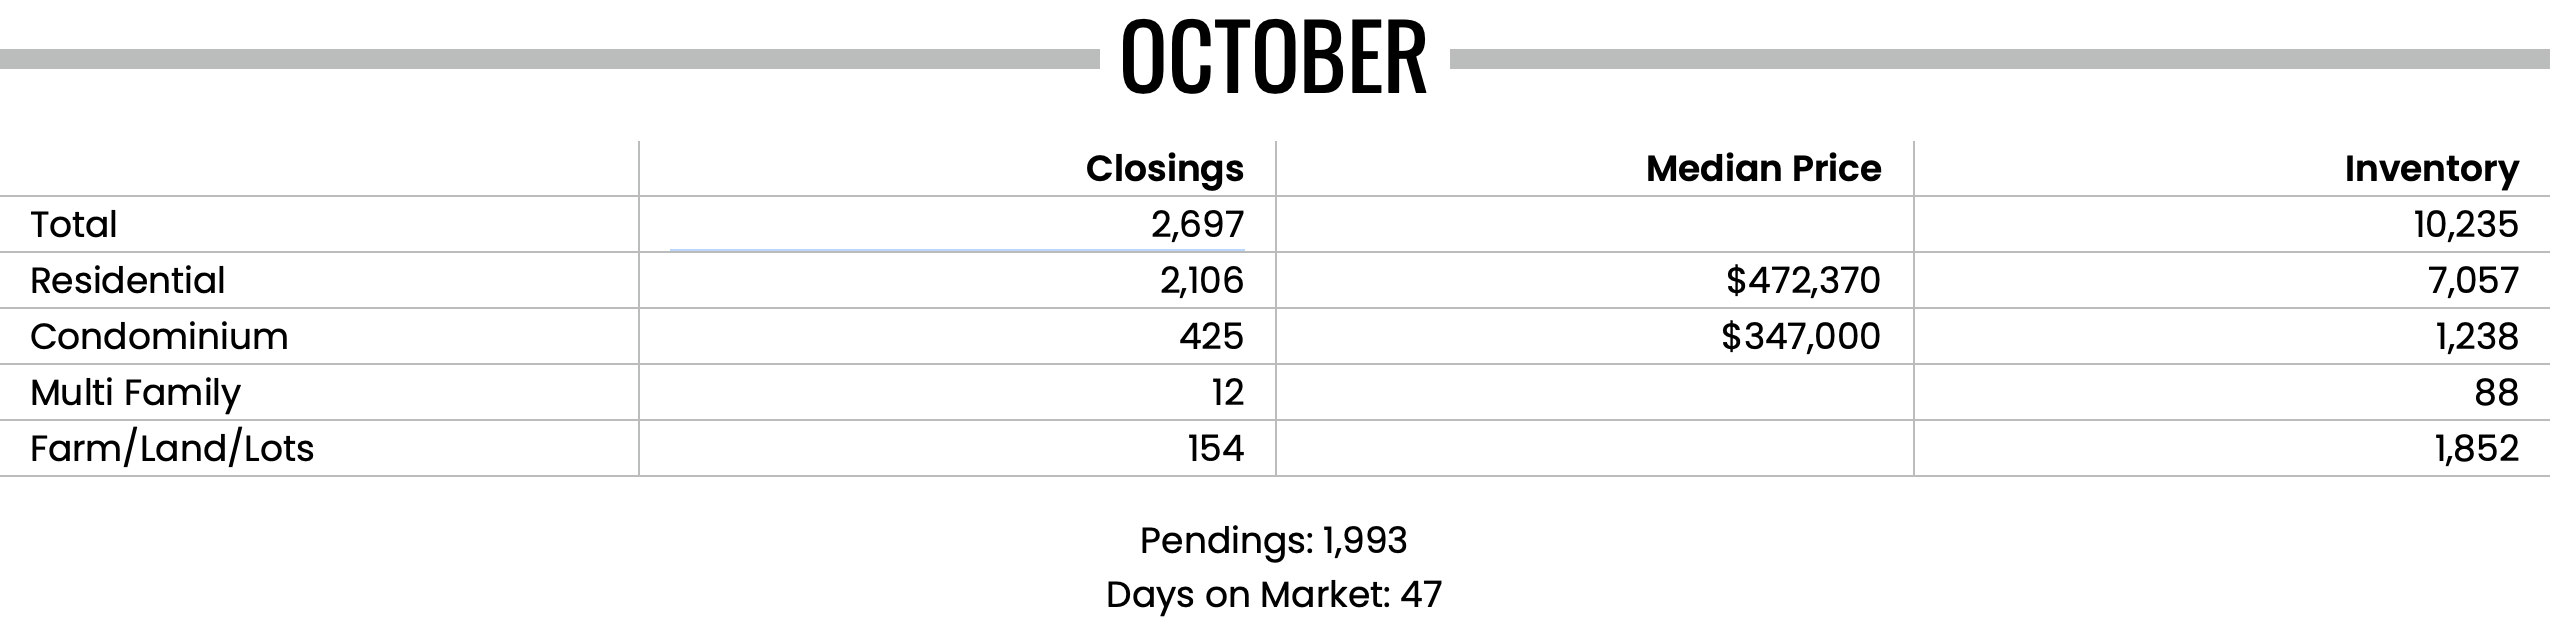2556x622 pixels.
Task: Select the OCTOBER heading text
Action: click(x=1274, y=58)
